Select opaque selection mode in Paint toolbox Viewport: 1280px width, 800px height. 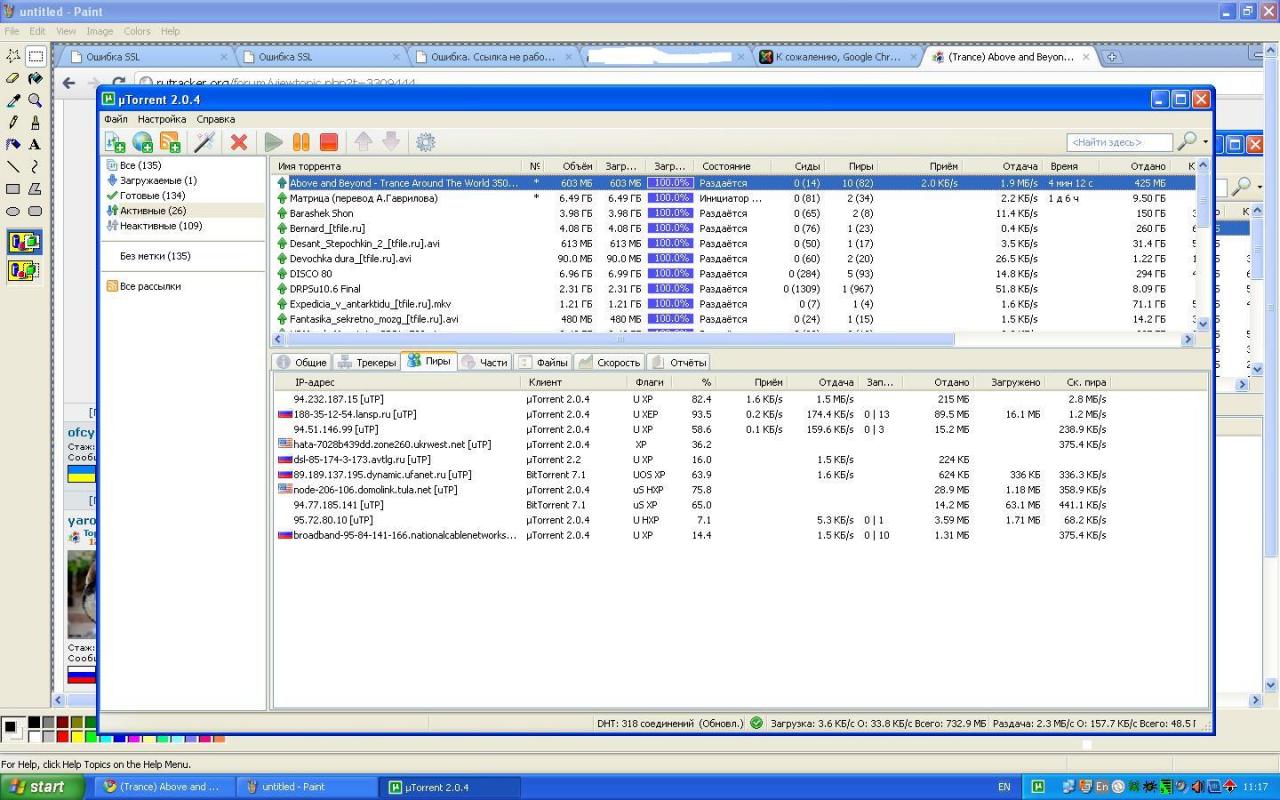point(24,242)
